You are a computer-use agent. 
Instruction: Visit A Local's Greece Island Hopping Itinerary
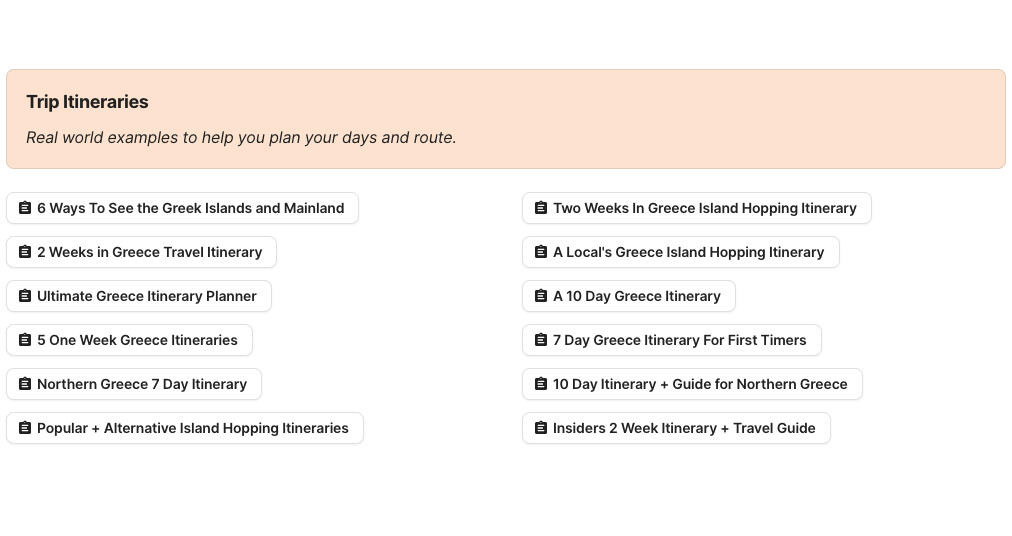(688, 252)
